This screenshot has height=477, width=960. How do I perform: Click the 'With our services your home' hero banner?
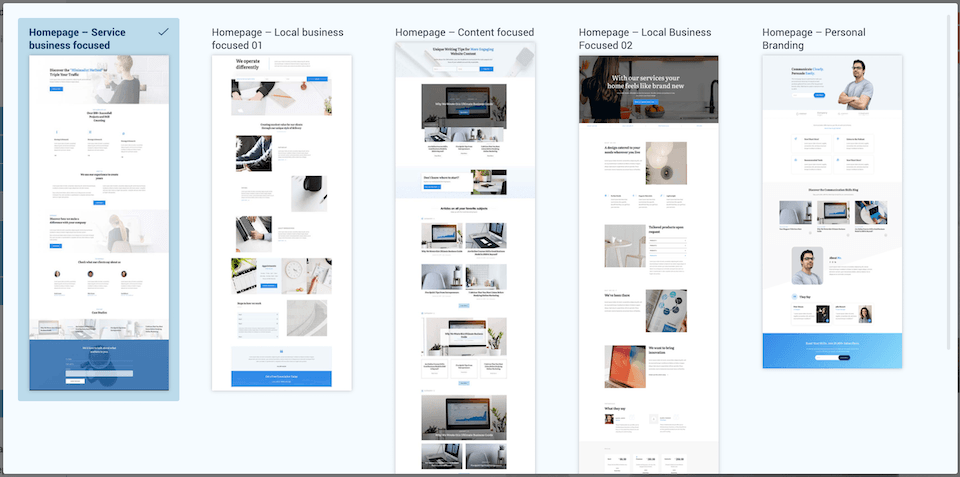(648, 89)
